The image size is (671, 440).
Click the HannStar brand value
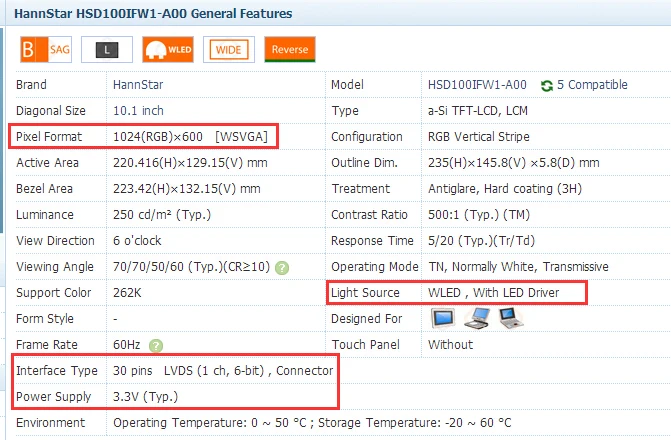point(138,85)
